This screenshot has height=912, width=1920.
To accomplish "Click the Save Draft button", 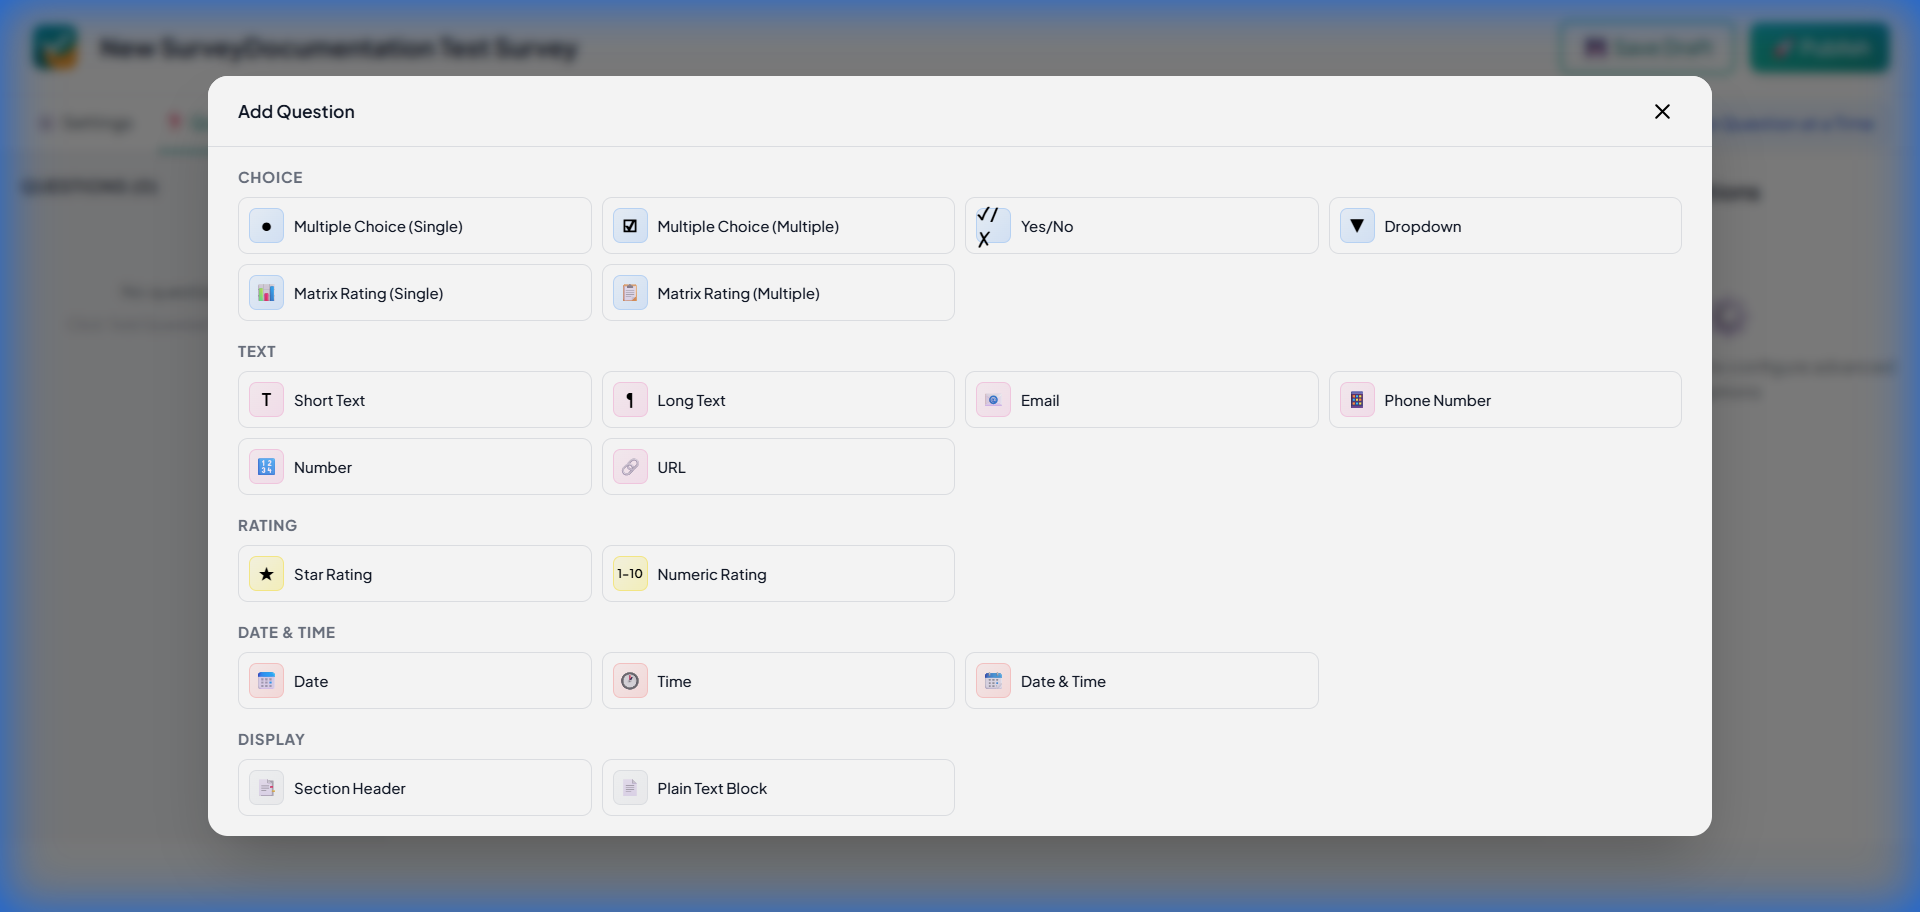I will [x=1645, y=47].
